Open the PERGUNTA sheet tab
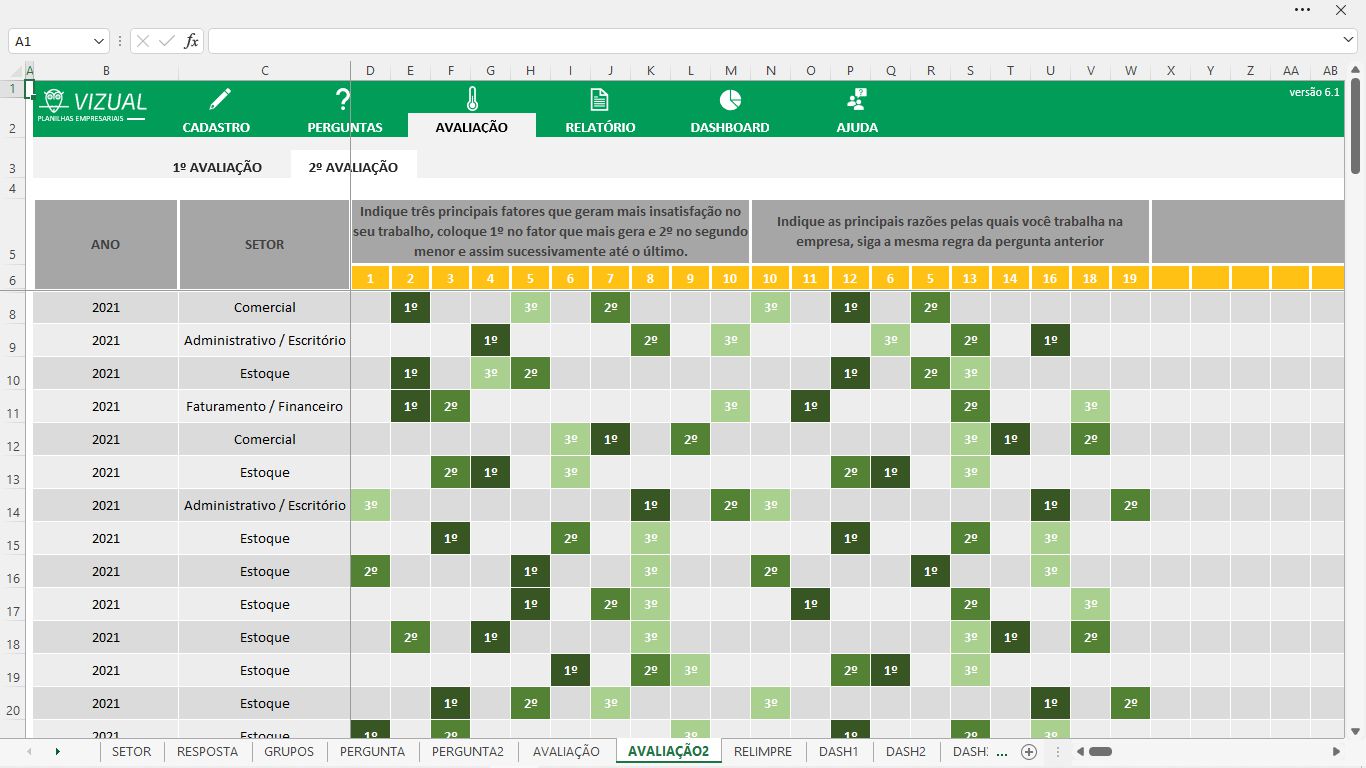The width and height of the screenshot is (1366, 768). [372, 751]
